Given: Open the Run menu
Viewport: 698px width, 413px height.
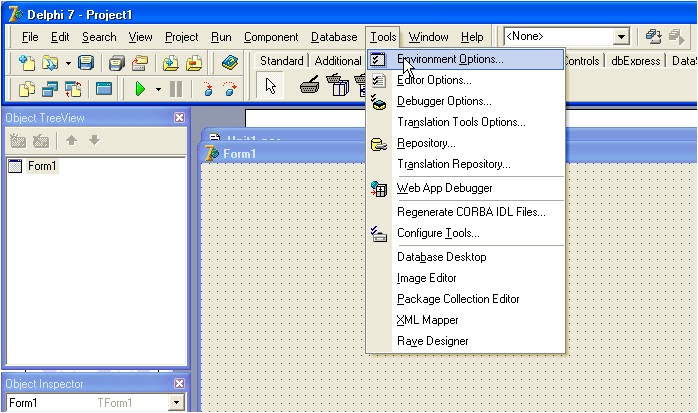Looking at the screenshot, I should coord(221,37).
